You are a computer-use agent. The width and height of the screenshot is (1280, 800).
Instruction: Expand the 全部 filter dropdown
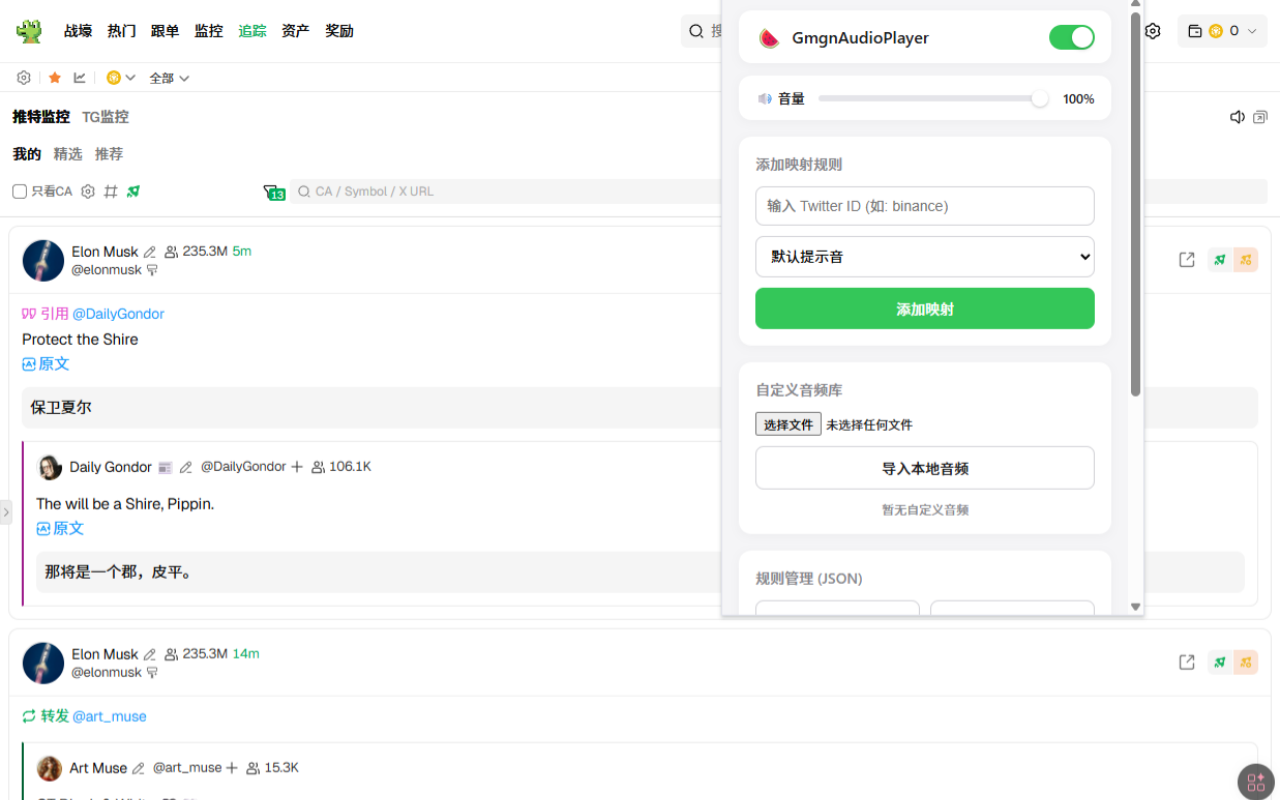[169, 78]
